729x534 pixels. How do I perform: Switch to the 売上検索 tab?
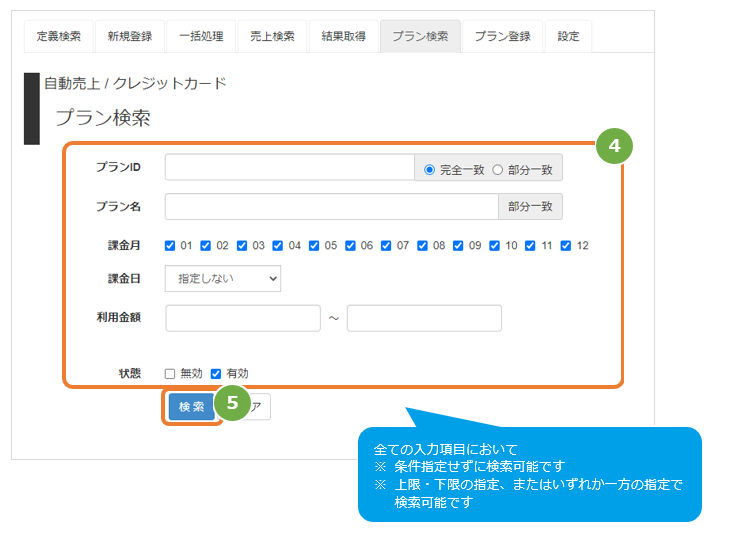pos(272,36)
